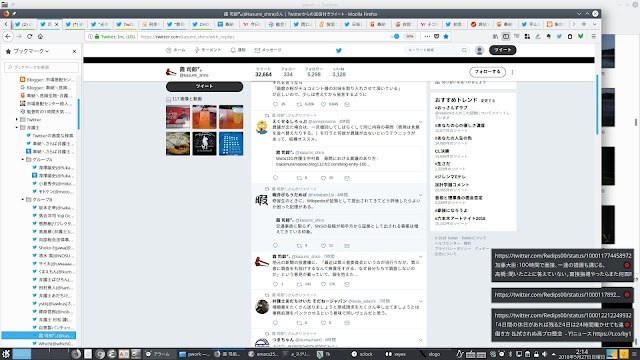The width and height of the screenshot is (640, 360).
Task: Click the CL決勝 trend
Action: click(x=442, y=151)
